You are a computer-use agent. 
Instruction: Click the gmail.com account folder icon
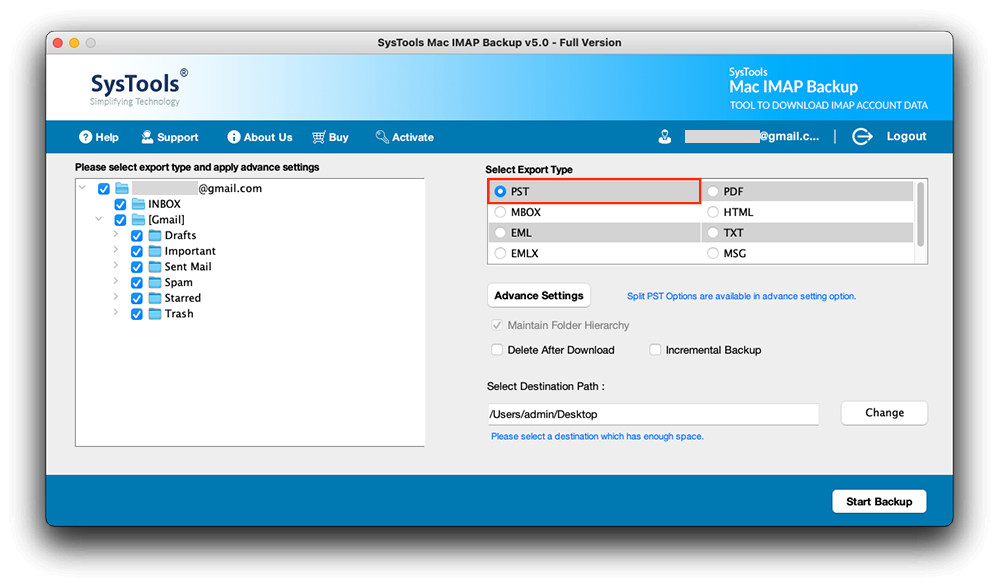(122, 188)
